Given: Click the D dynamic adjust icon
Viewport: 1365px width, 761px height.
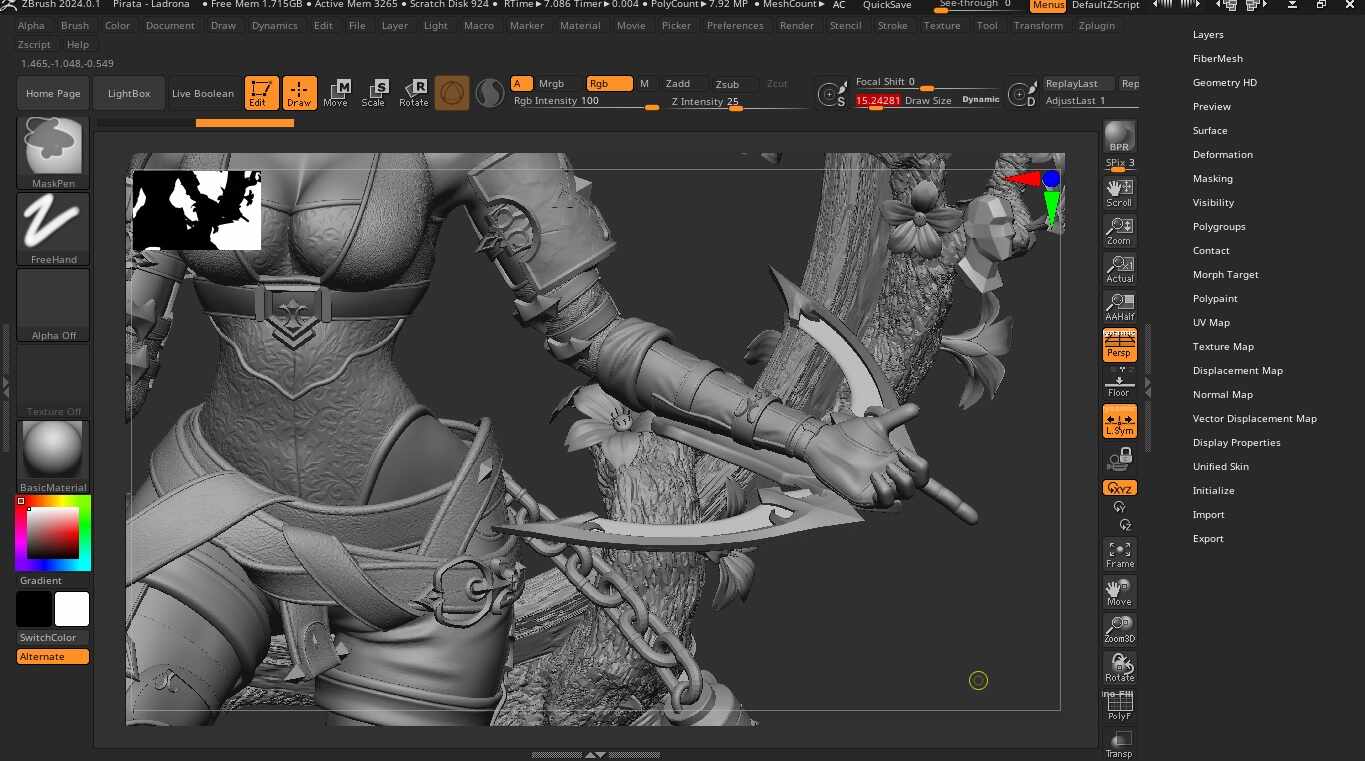Looking at the screenshot, I should [1021, 94].
